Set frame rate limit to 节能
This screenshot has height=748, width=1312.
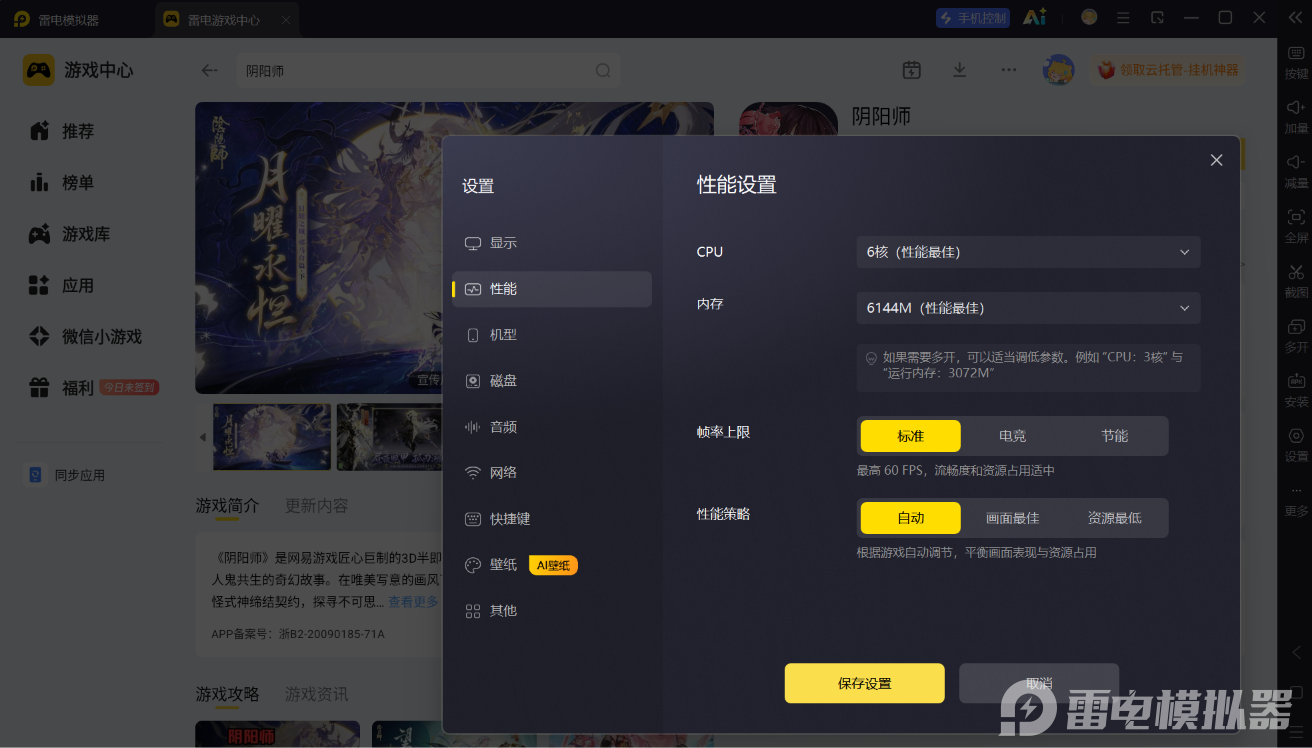click(1114, 436)
